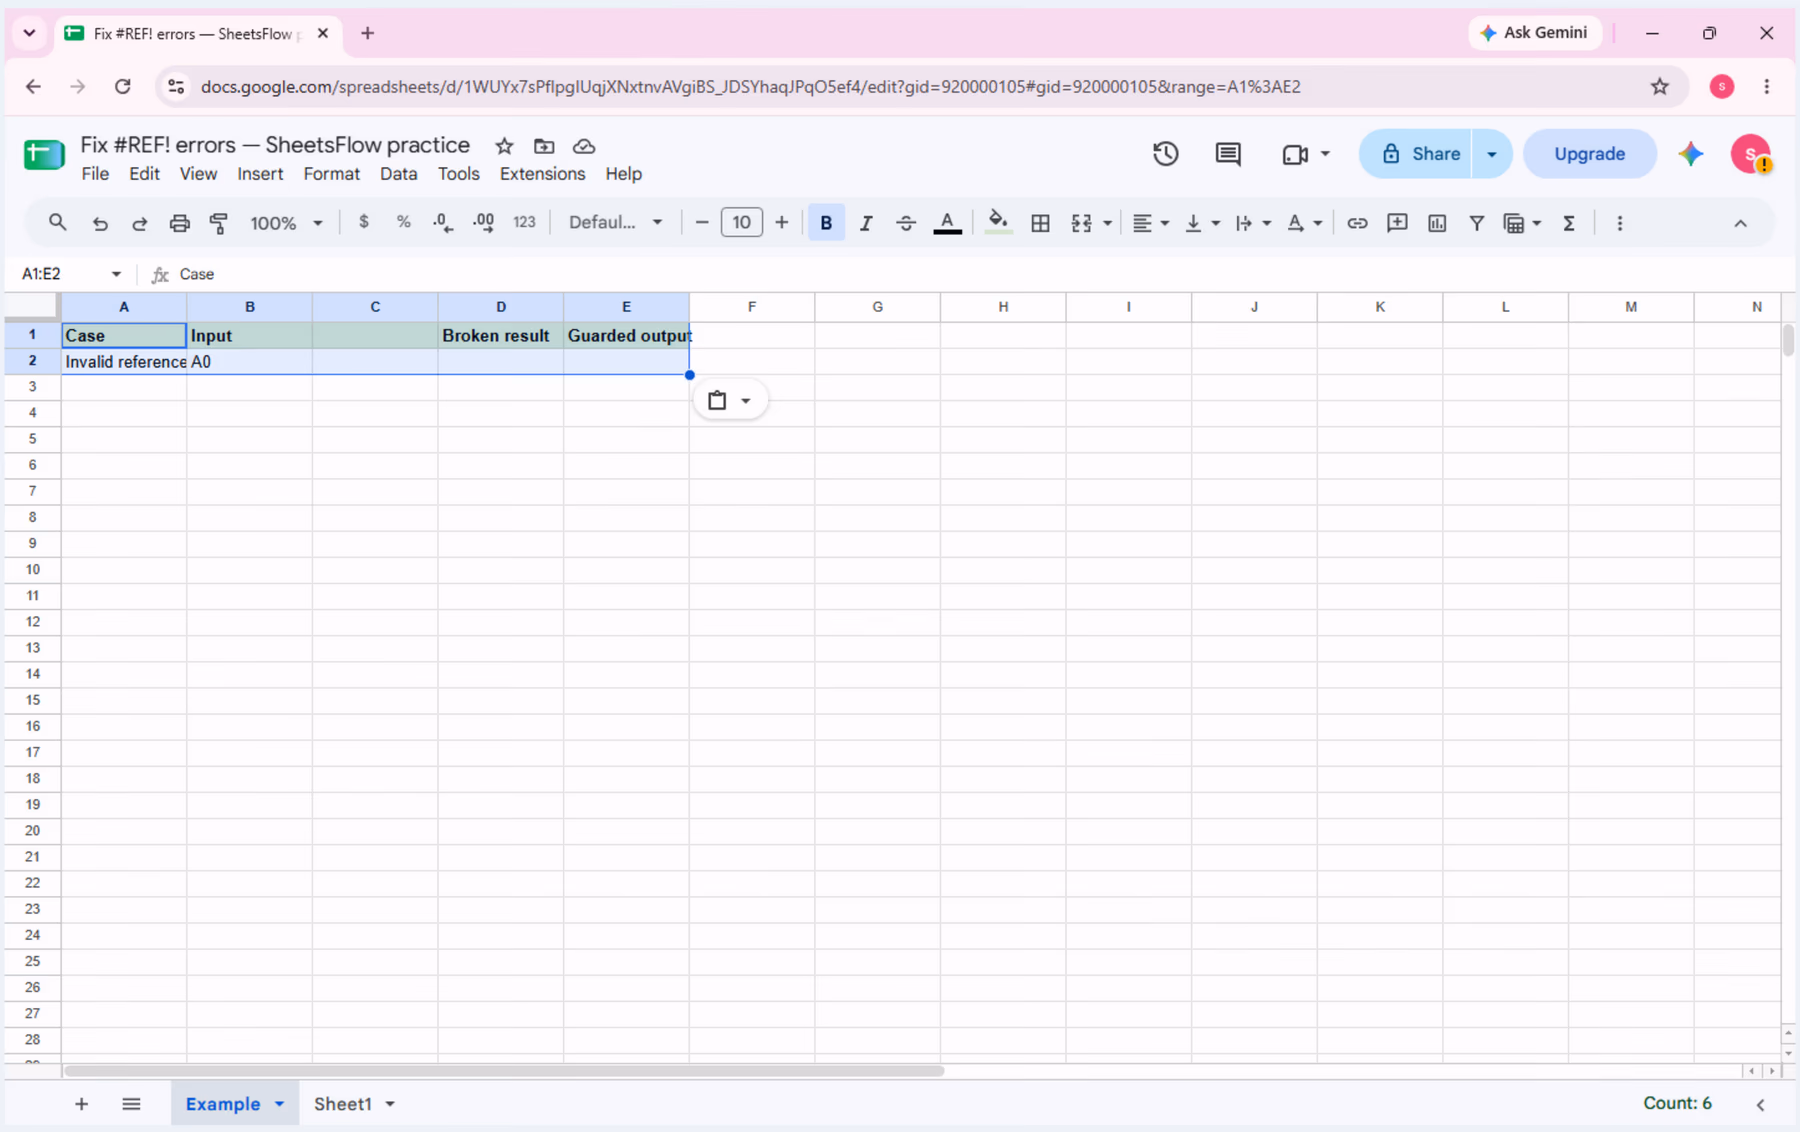
Task: Open the Insert menu
Action: (x=260, y=174)
